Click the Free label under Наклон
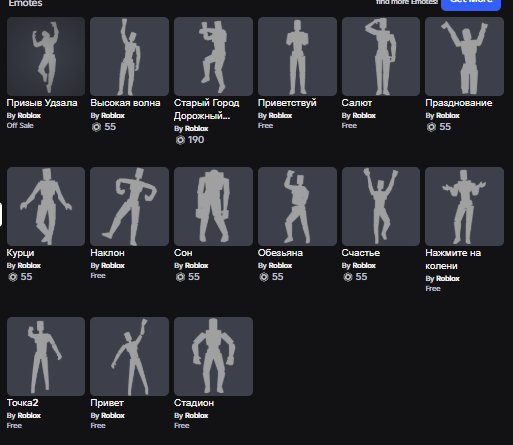This screenshot has height=445, width=513. (x=98, y=276)
